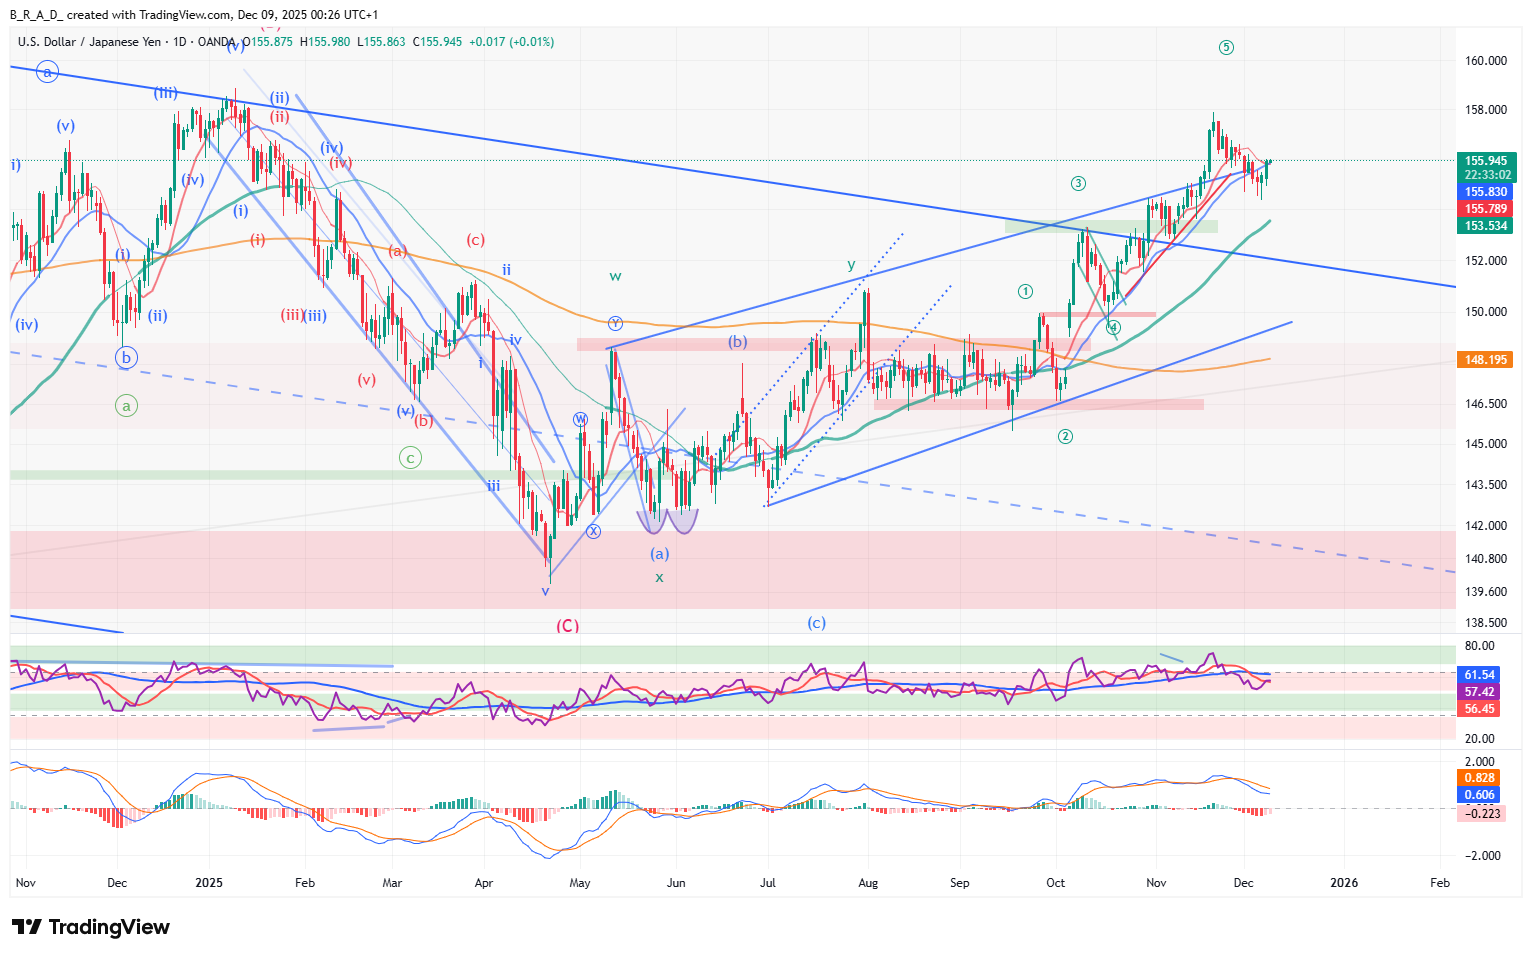Open the U.S. Dollar / Japanese Yen symbol title
Image resolution: width=1532 pixels, height=957 pixels.
[x=89, y=42]
